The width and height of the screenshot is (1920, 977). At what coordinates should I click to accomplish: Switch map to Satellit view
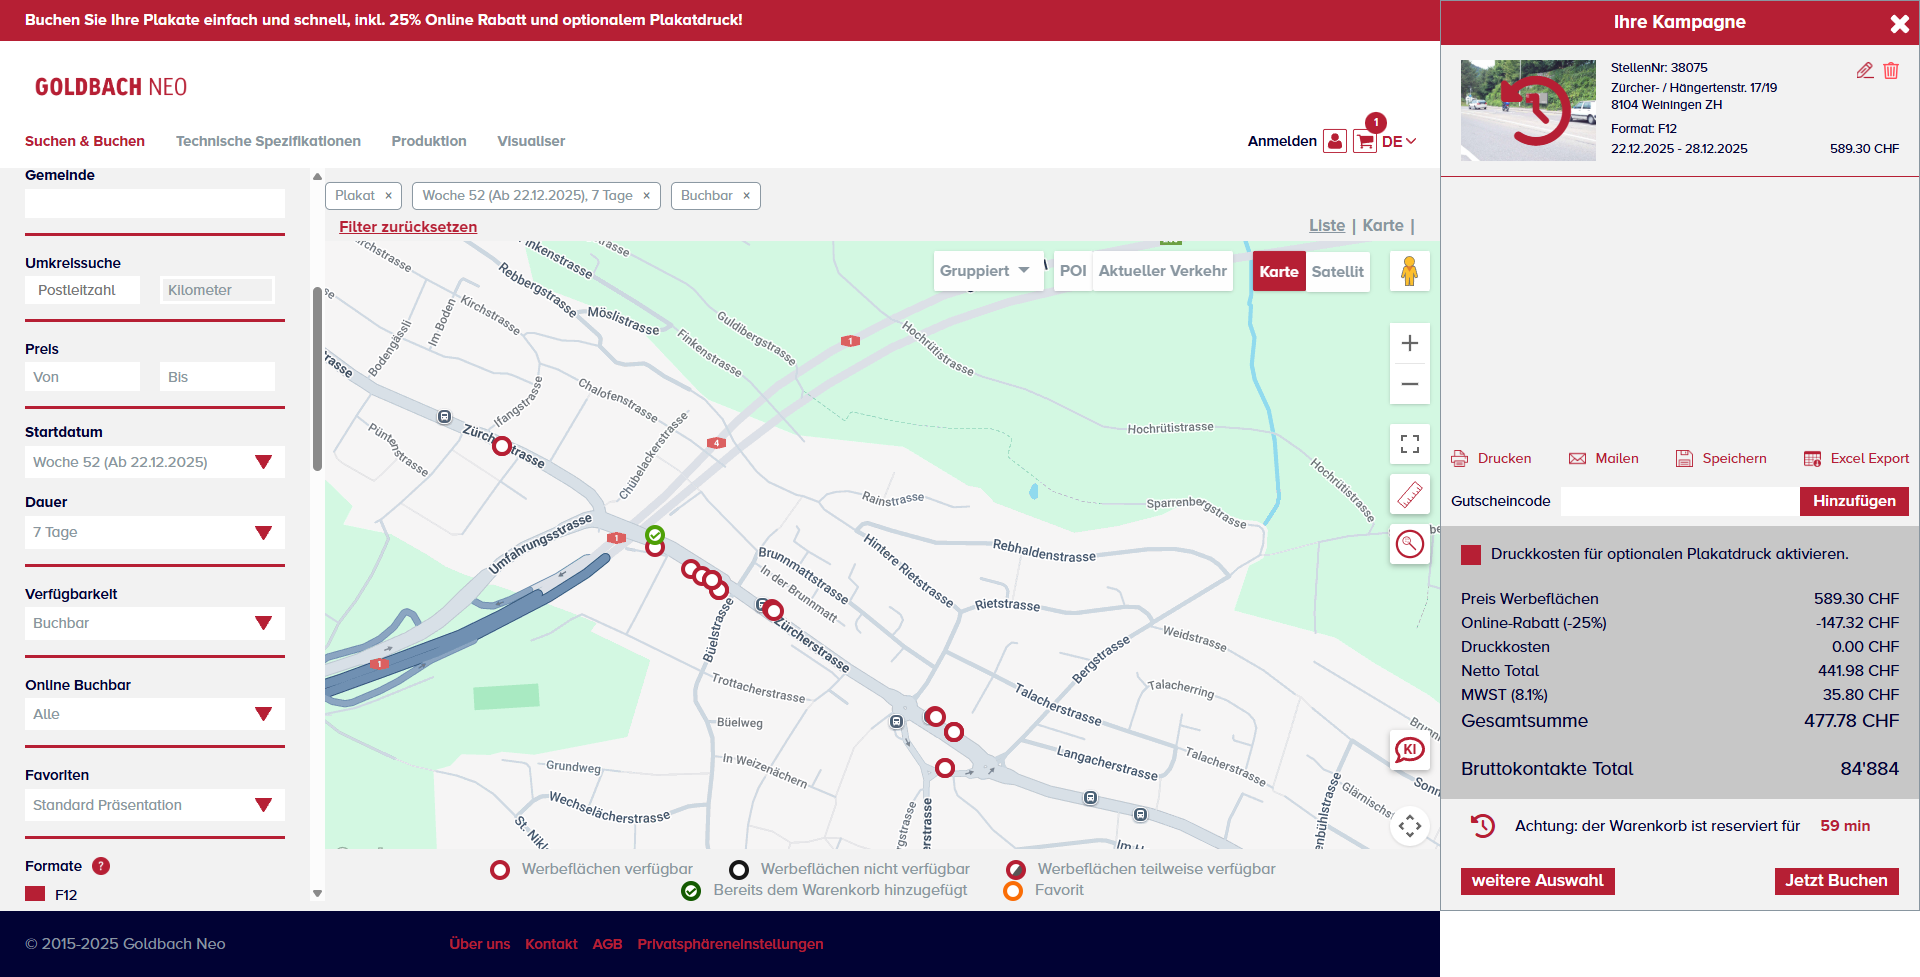click(1337, 271)
